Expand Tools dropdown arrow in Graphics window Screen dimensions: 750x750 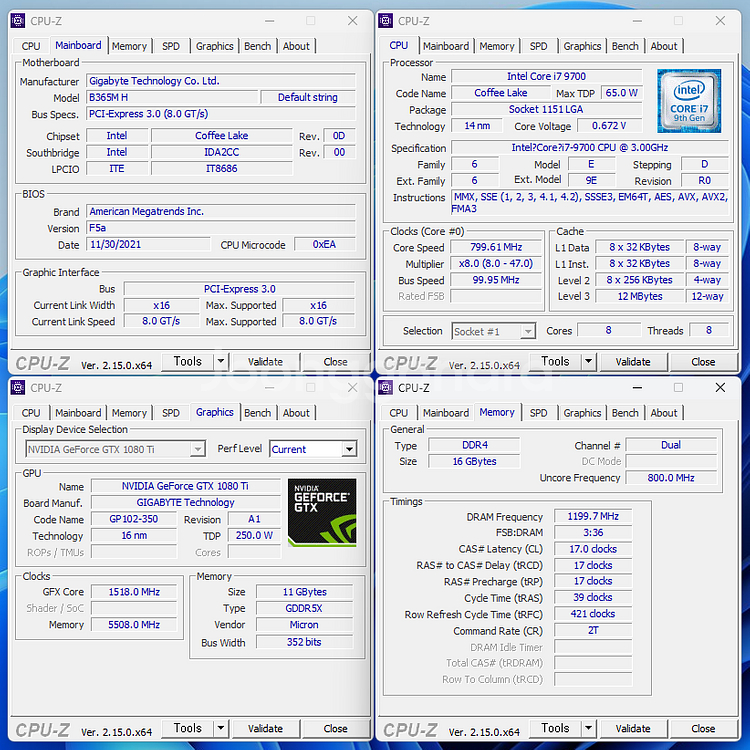[x=221, y=728]
